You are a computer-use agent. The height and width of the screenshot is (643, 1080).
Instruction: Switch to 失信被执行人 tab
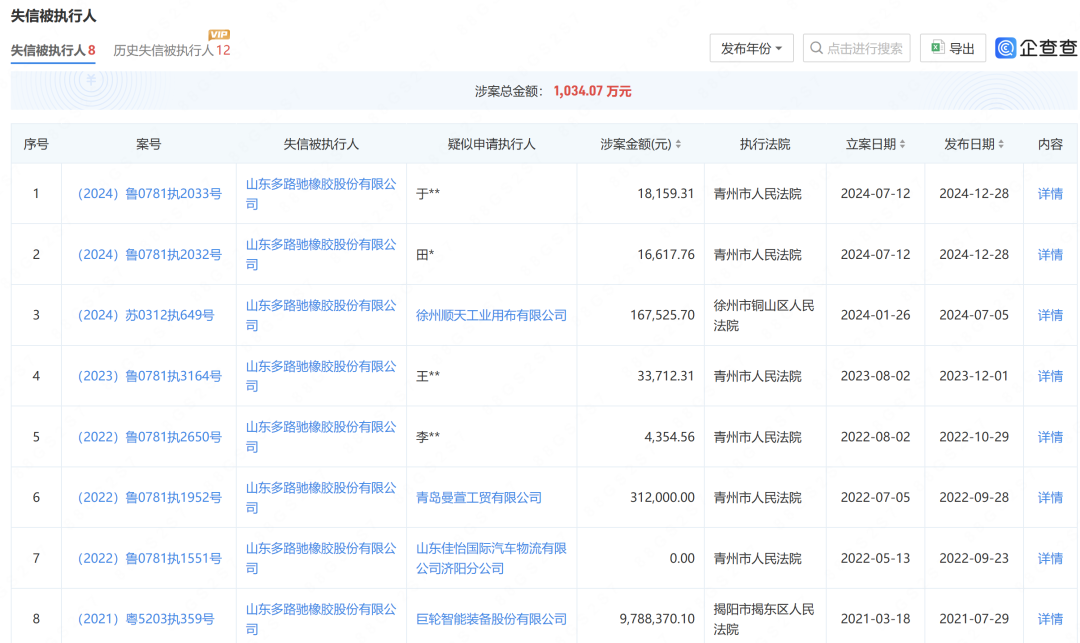[x=53, y=50]
